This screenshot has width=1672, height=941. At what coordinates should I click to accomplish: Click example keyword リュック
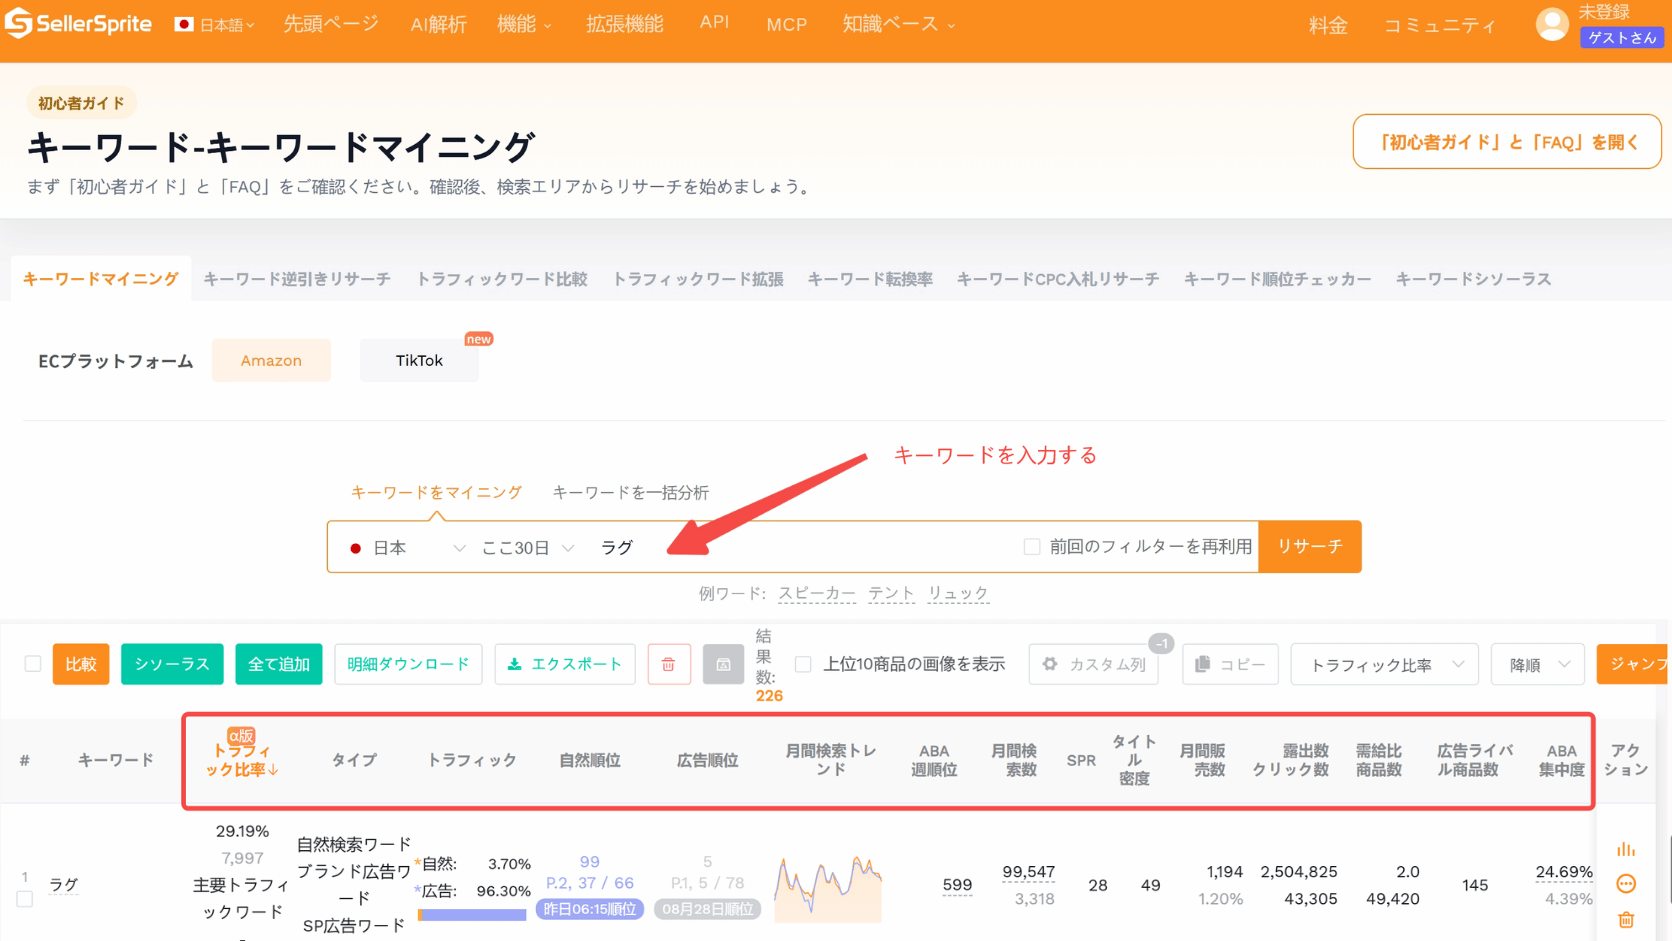(x=958, y=593)
